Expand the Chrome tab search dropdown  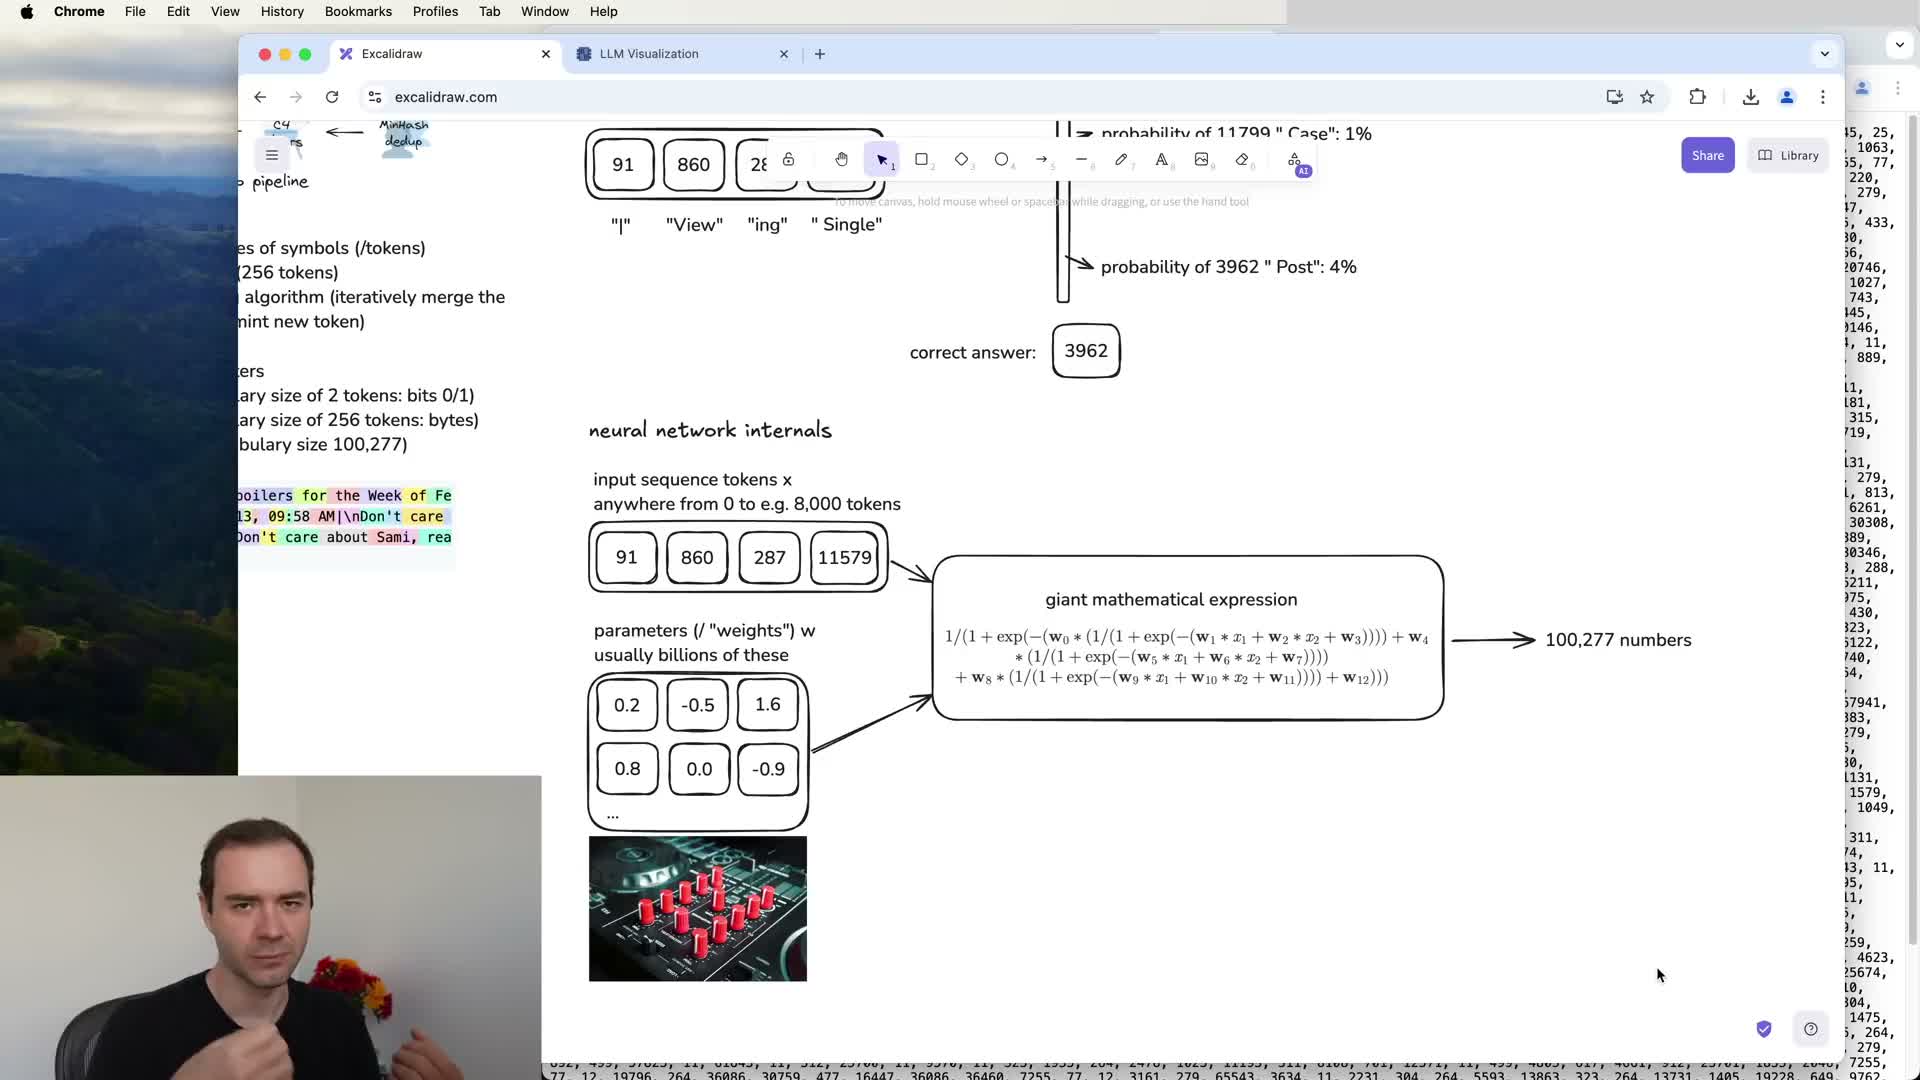1824,54
